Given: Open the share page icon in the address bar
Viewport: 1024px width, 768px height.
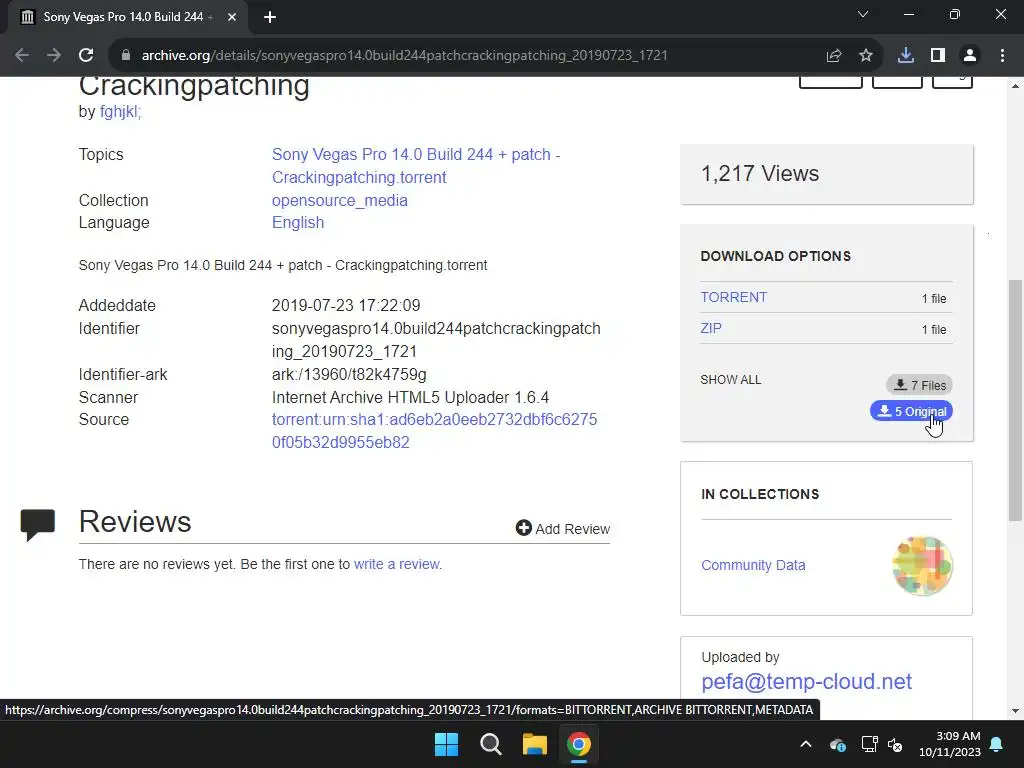Looking at the screenshot, I should click(x=834, y=56).
